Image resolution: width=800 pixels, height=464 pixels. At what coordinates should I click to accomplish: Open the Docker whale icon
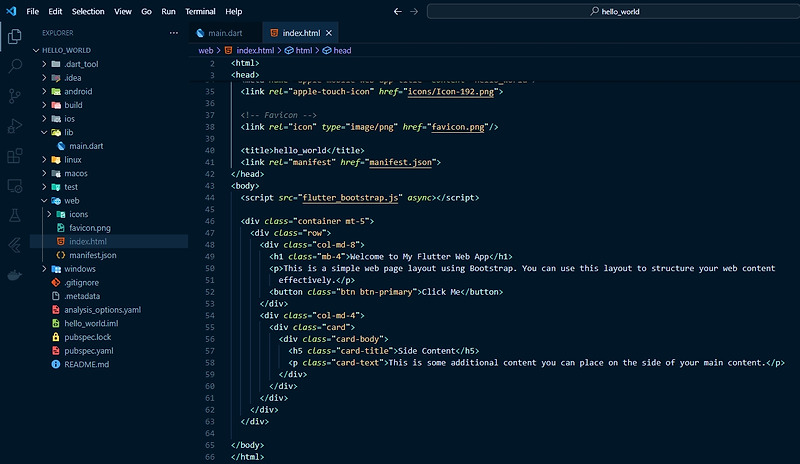[15, 275]
